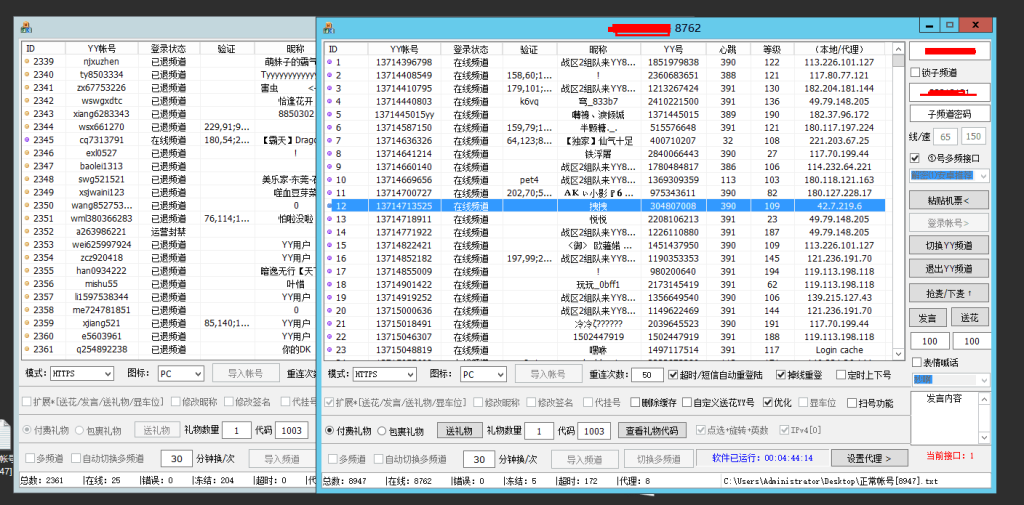This screenshot has height=505, width=1024.
Task: Click the 子频道密码 button
Action: [950, 114]
